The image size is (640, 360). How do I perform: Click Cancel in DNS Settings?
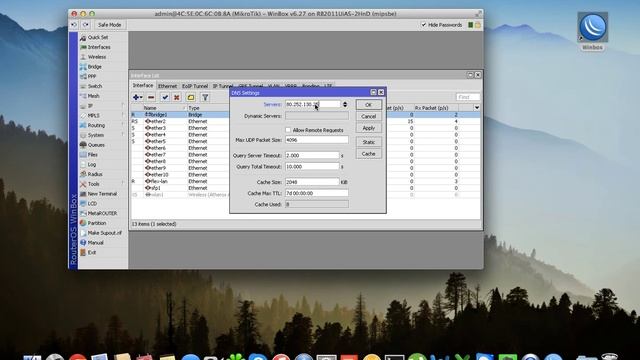pyautogui.click(x=368, y=116)
